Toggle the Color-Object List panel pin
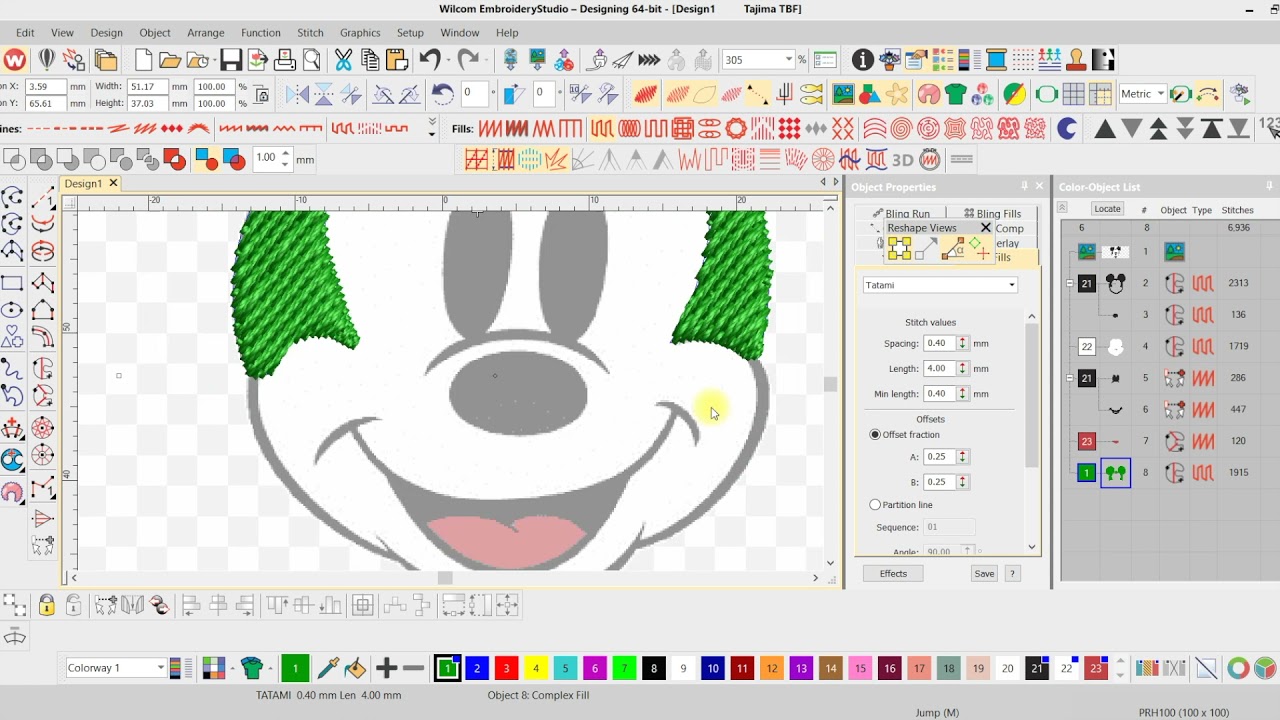 click(1270, 187)
